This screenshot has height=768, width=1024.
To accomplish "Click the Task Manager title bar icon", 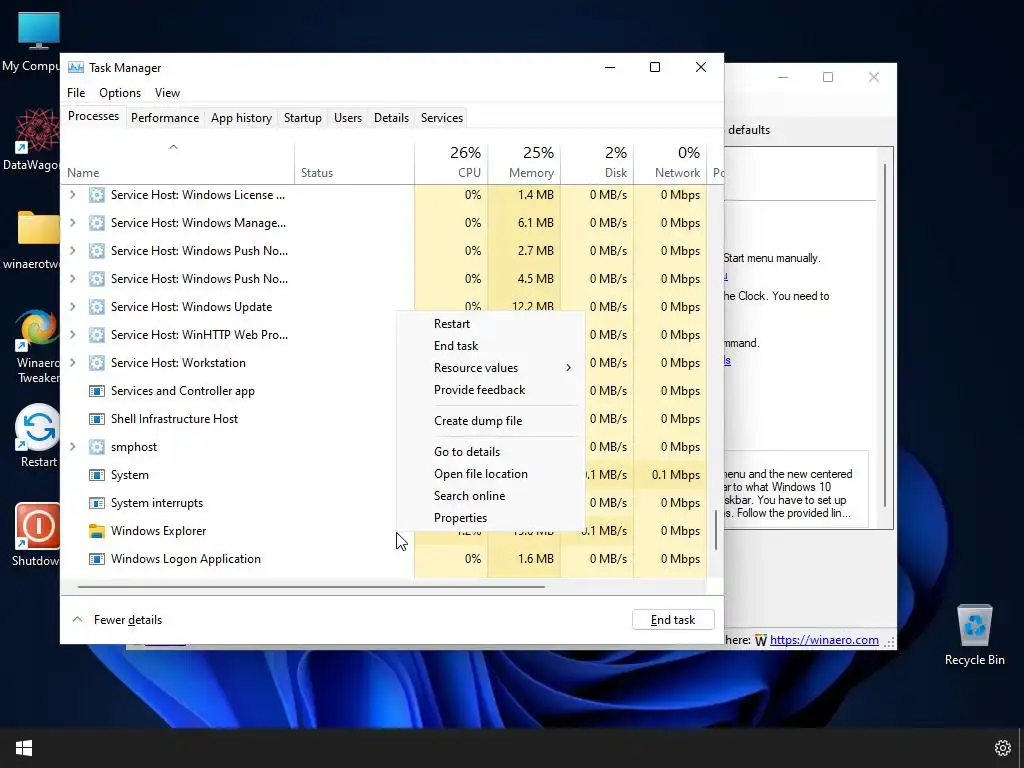I will pyautogui.click(x=76, y=68).
